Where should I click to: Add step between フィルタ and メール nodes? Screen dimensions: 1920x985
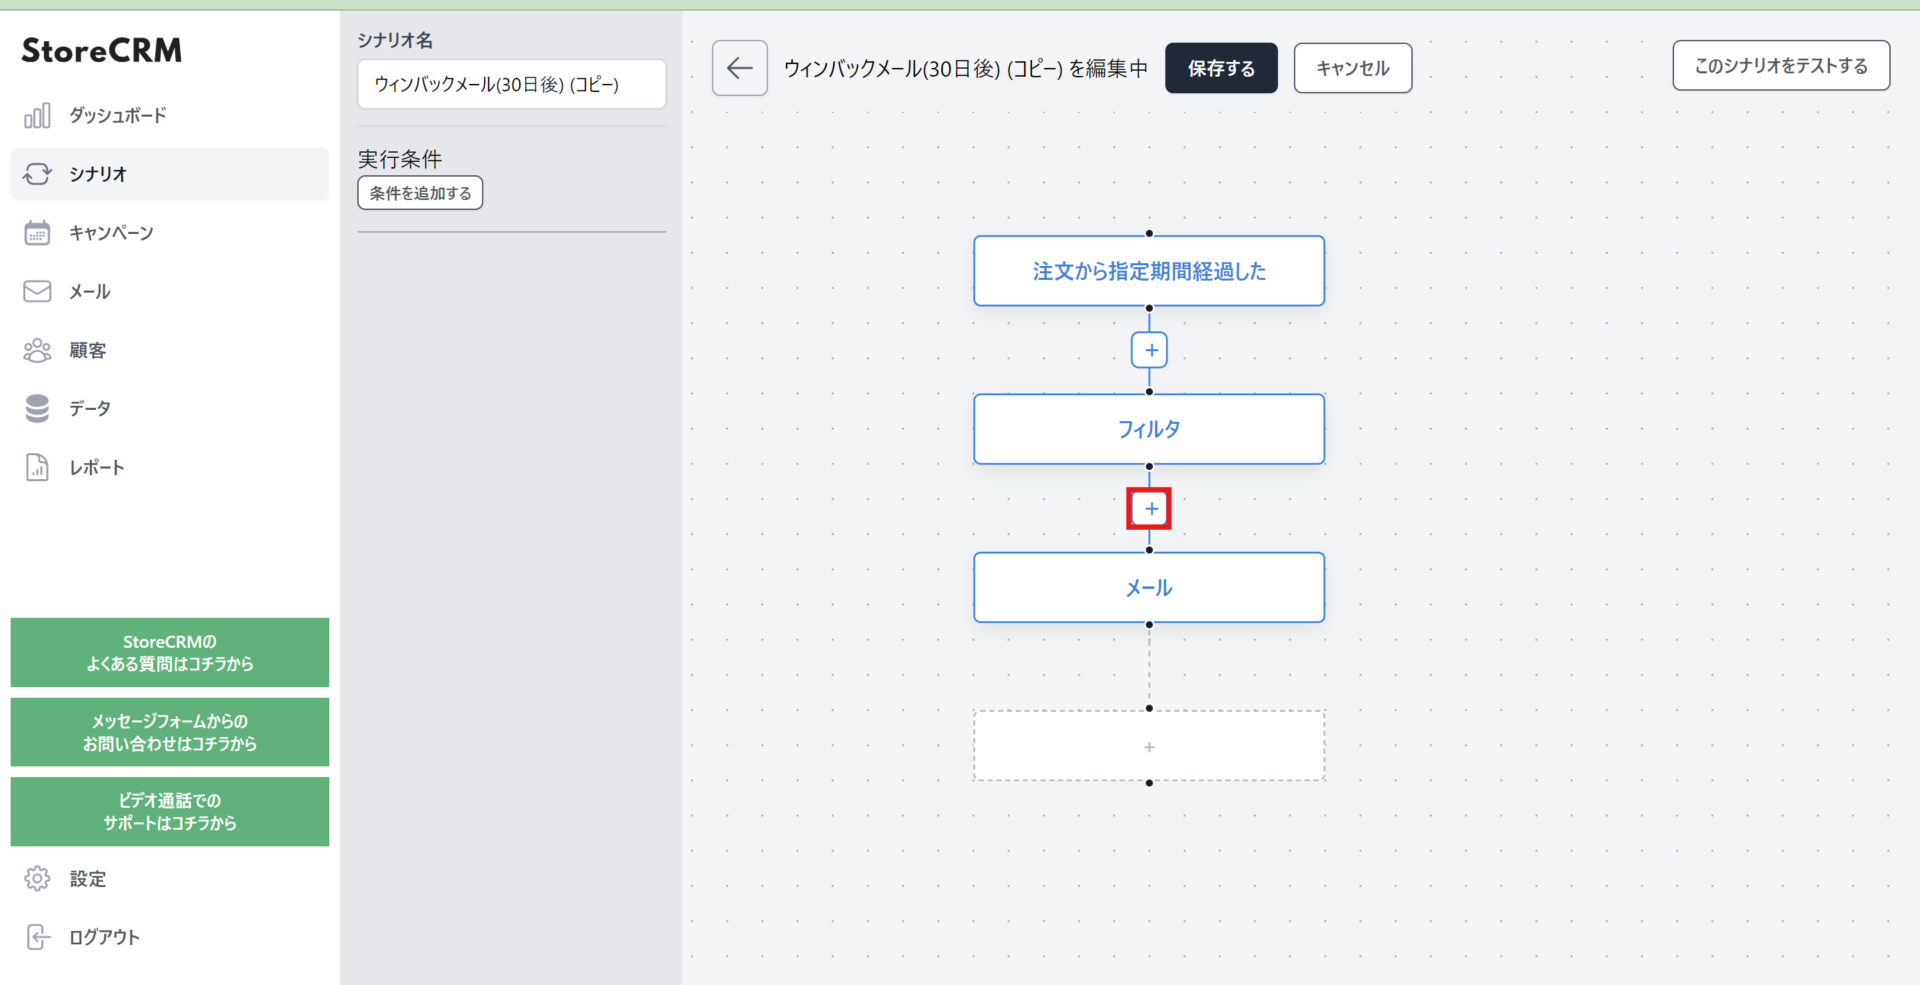pyautogui.click(x=1149, y=508)
